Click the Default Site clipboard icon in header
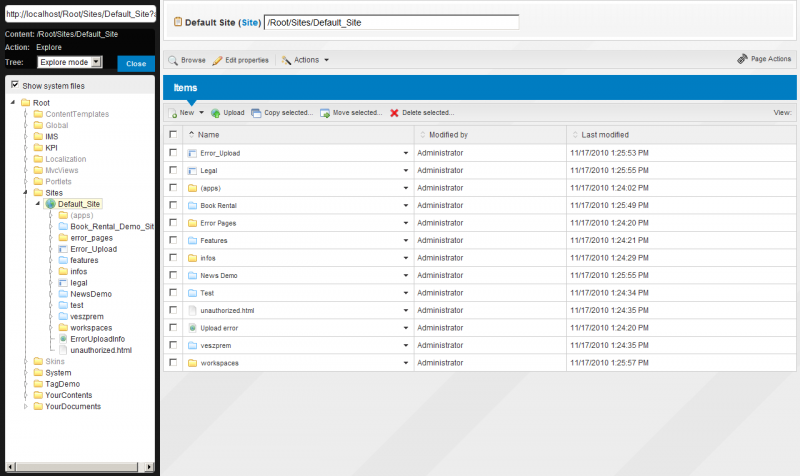 (x=178, y=21)
